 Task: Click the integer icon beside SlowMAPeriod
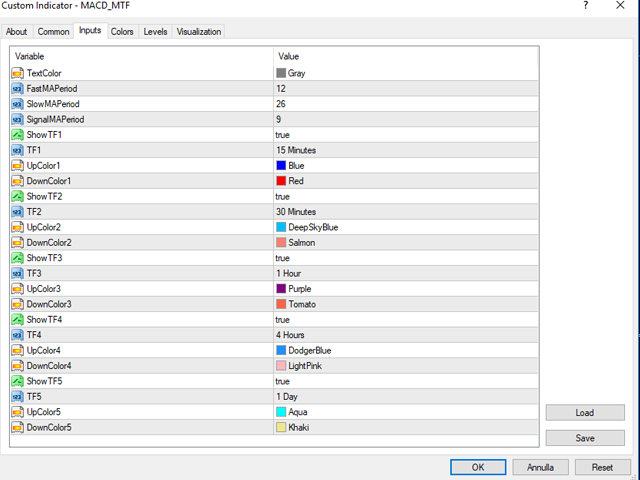(x=18, y=104)
